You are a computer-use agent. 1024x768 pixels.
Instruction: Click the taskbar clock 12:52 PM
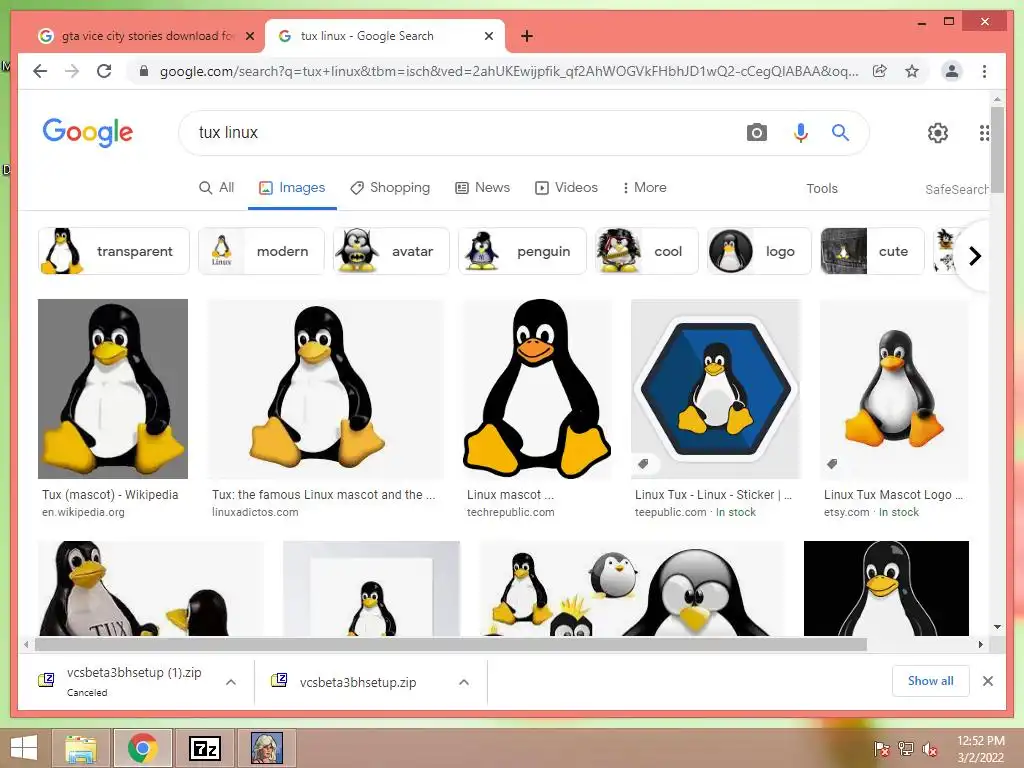980,749
